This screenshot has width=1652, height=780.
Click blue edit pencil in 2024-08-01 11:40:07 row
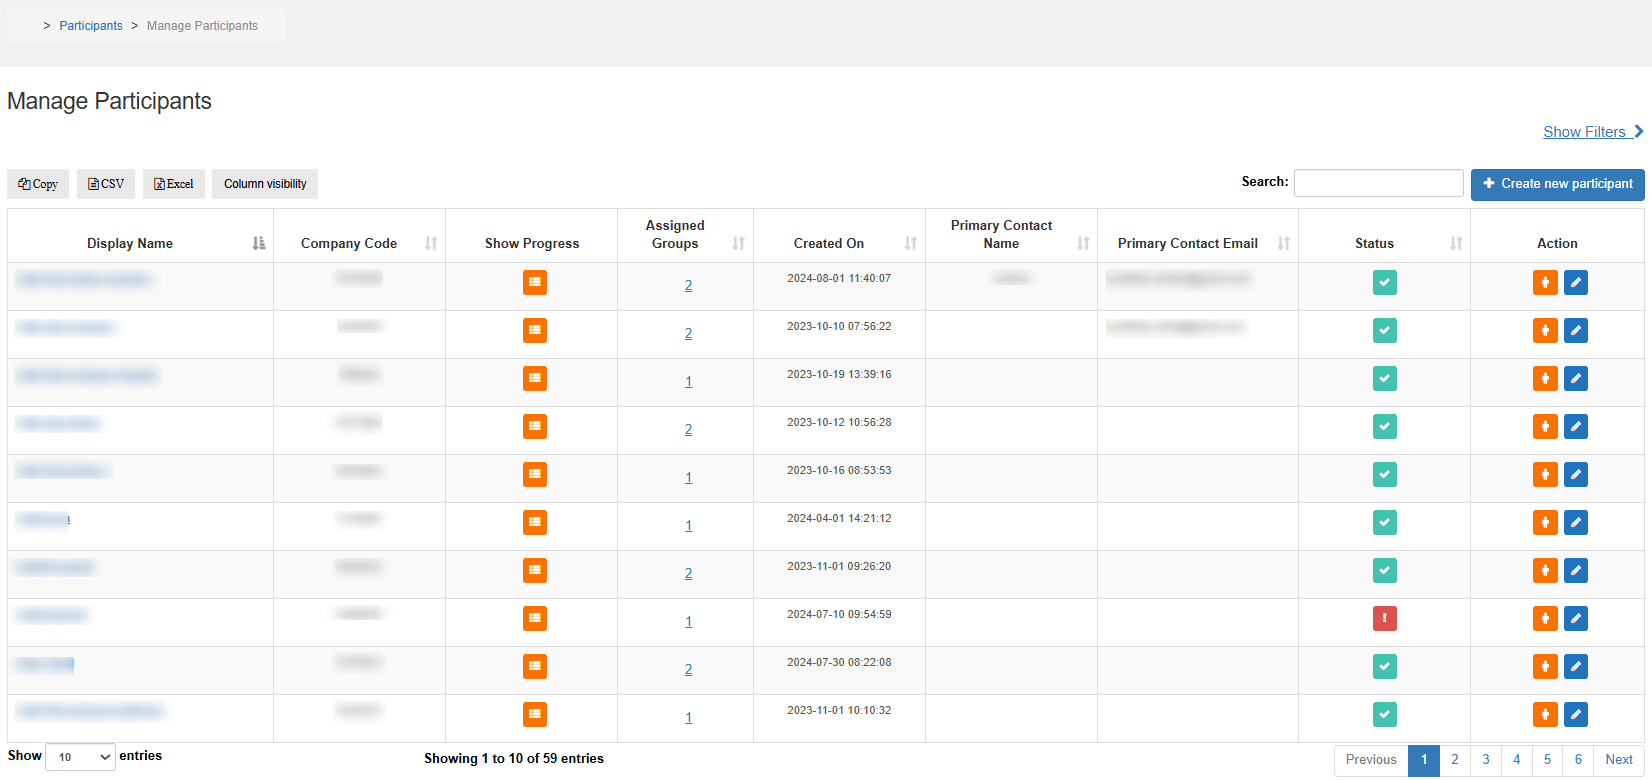pyautogui.click(x=1576, y=283)
